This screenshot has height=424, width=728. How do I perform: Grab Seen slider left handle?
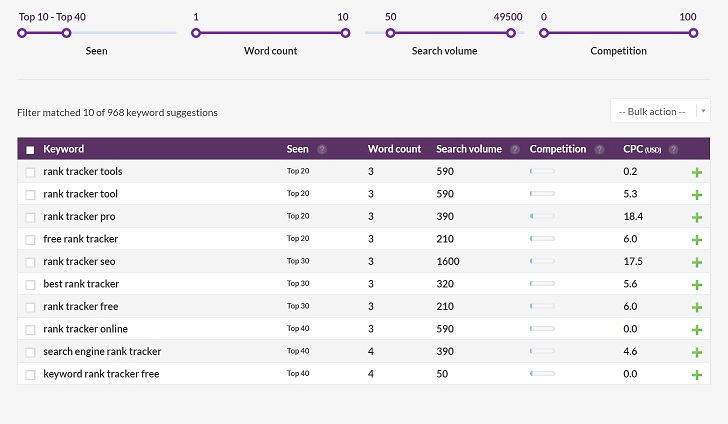pyautogui.click(x=22, y=33)
